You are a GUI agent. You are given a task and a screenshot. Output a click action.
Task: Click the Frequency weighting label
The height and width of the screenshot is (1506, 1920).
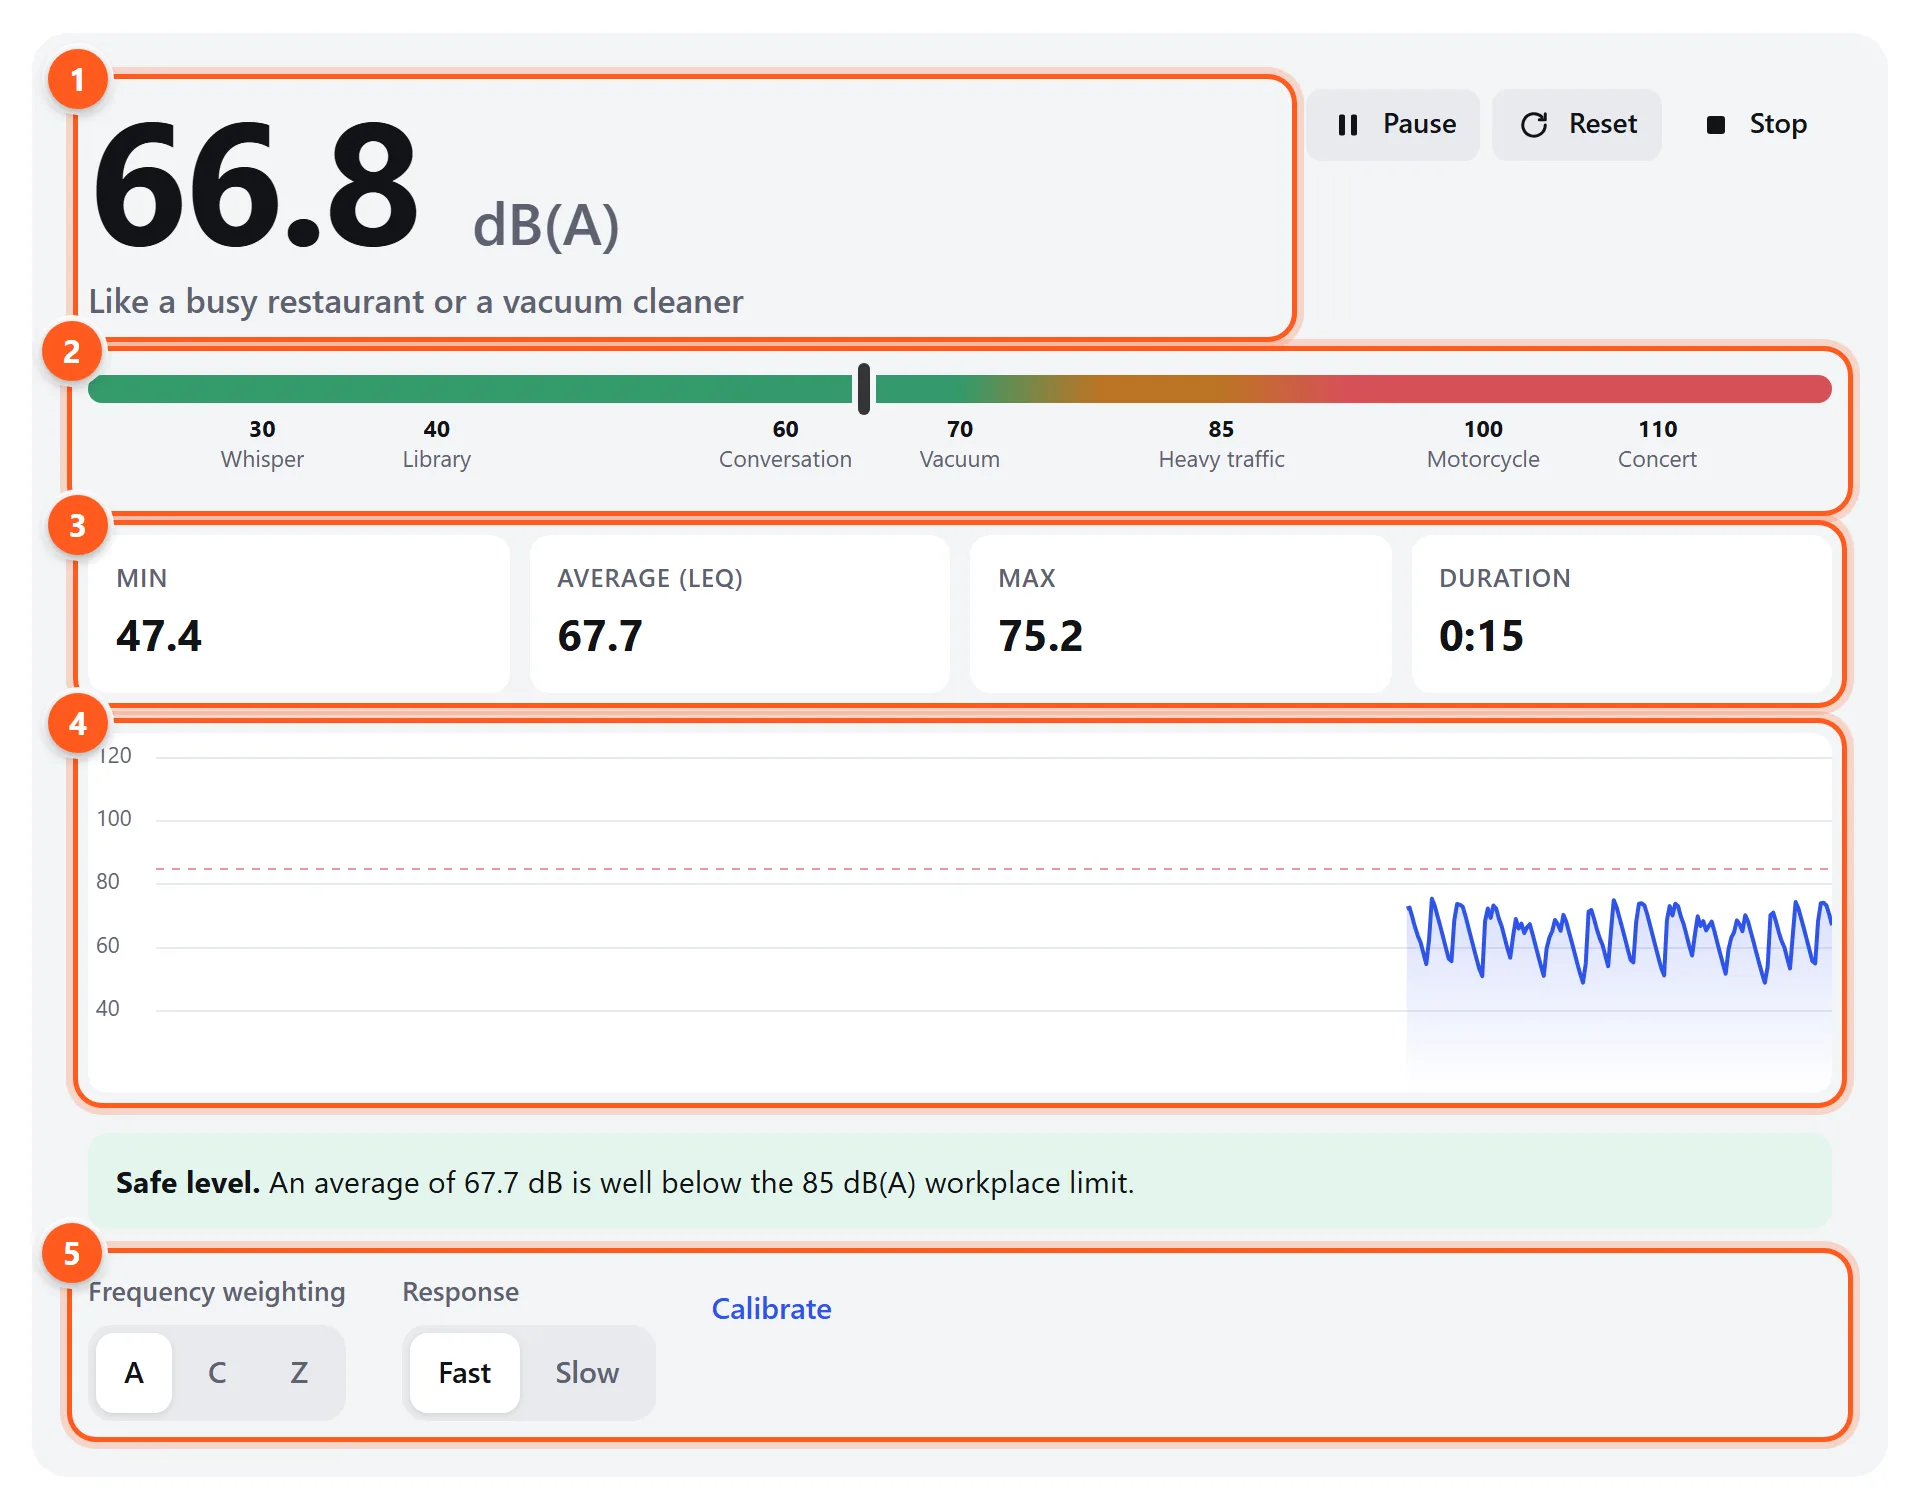tap(217, 1292)
